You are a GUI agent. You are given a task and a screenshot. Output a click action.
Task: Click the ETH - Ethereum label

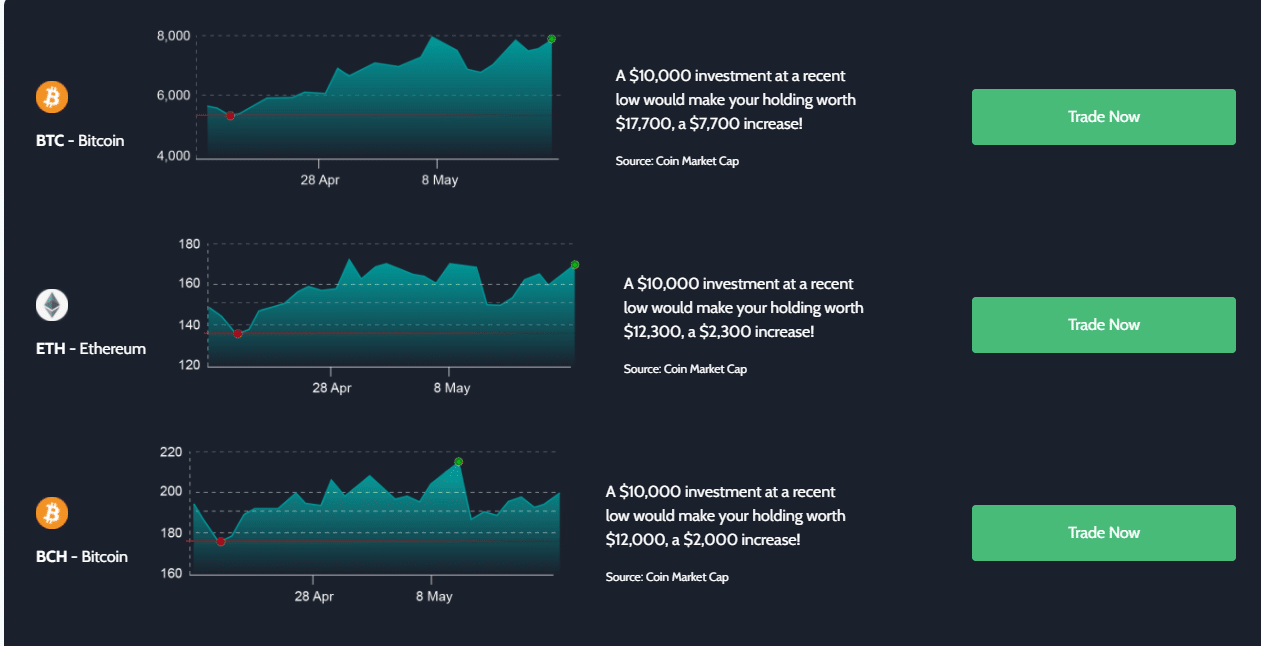tap(91, 349)
